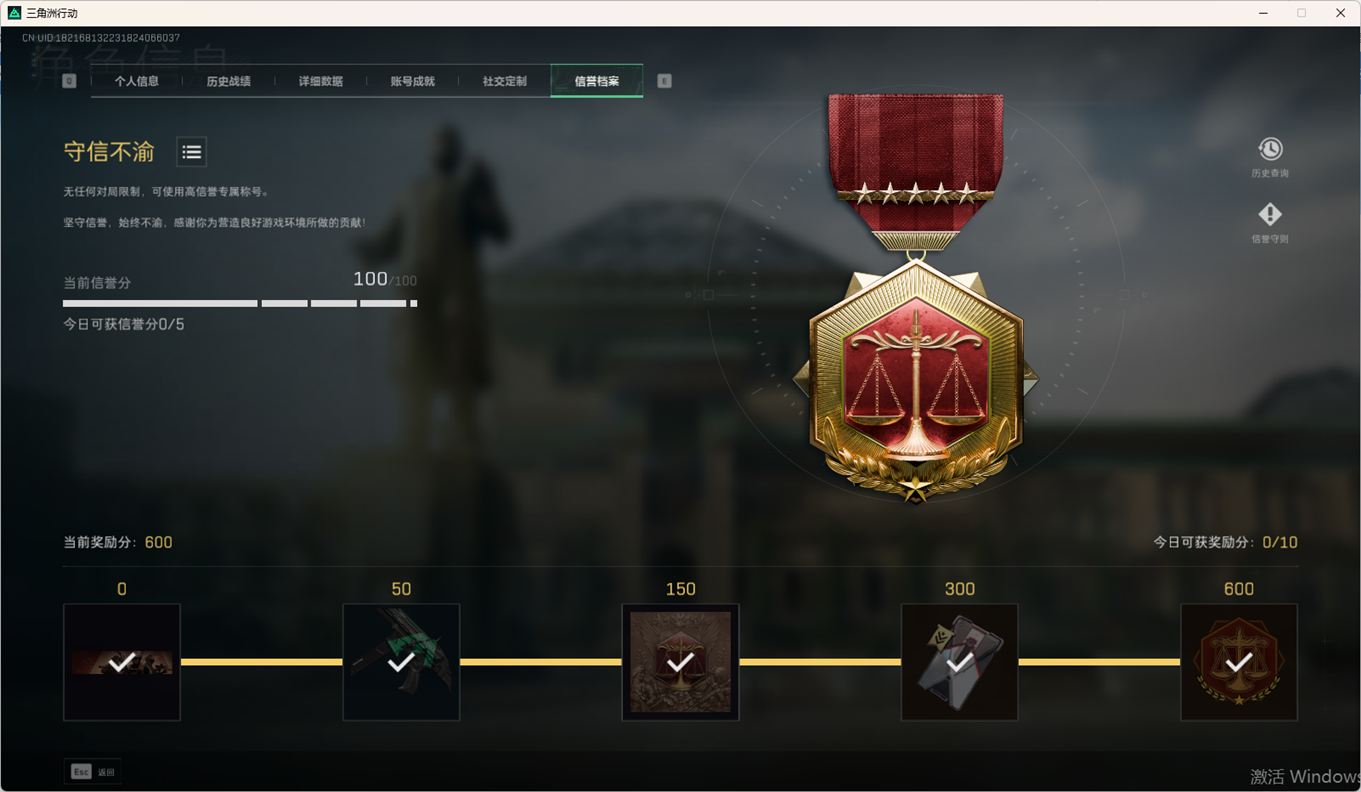Click the list icon beside 守信不渝
Screen dimensions: 1361x792
point(192,152)
